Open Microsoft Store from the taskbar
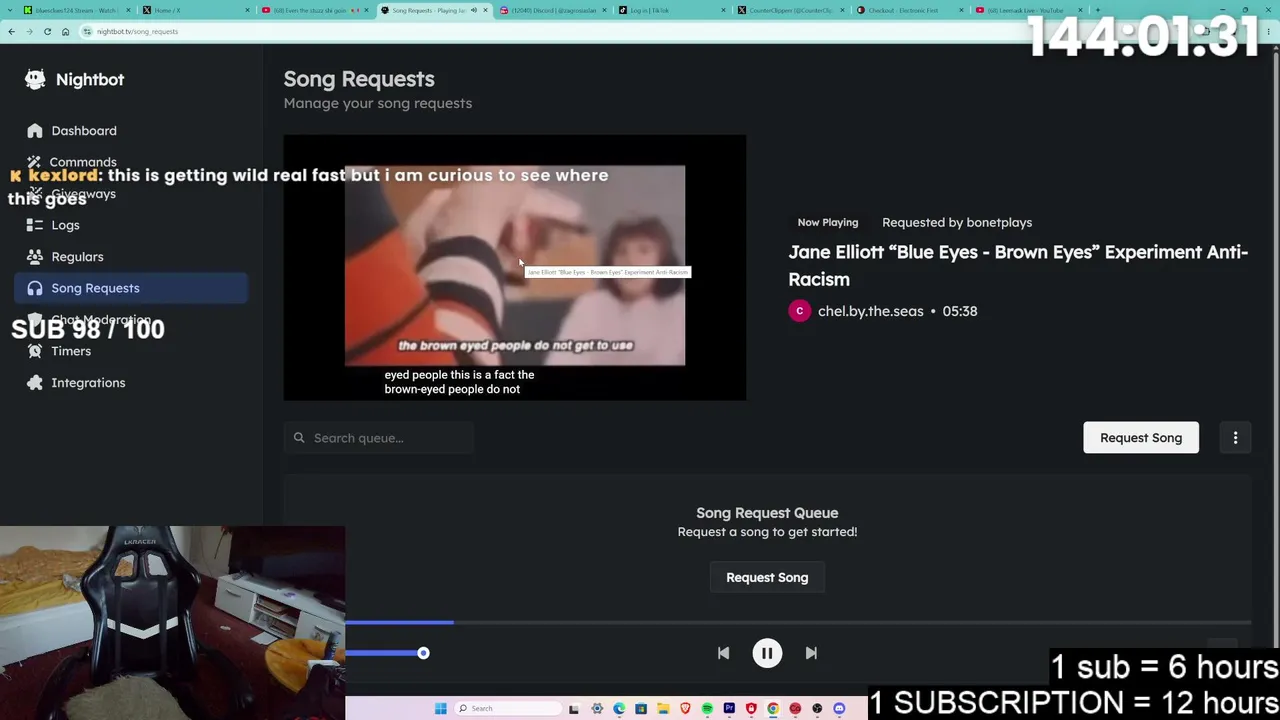1280x720 pixels. pos(641,709)
